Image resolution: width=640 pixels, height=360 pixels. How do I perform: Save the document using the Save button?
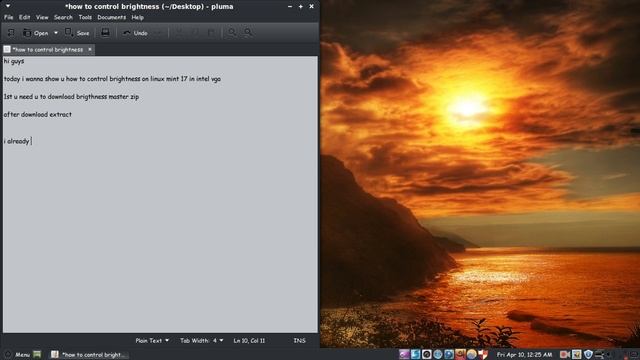(x=78, y=33)
